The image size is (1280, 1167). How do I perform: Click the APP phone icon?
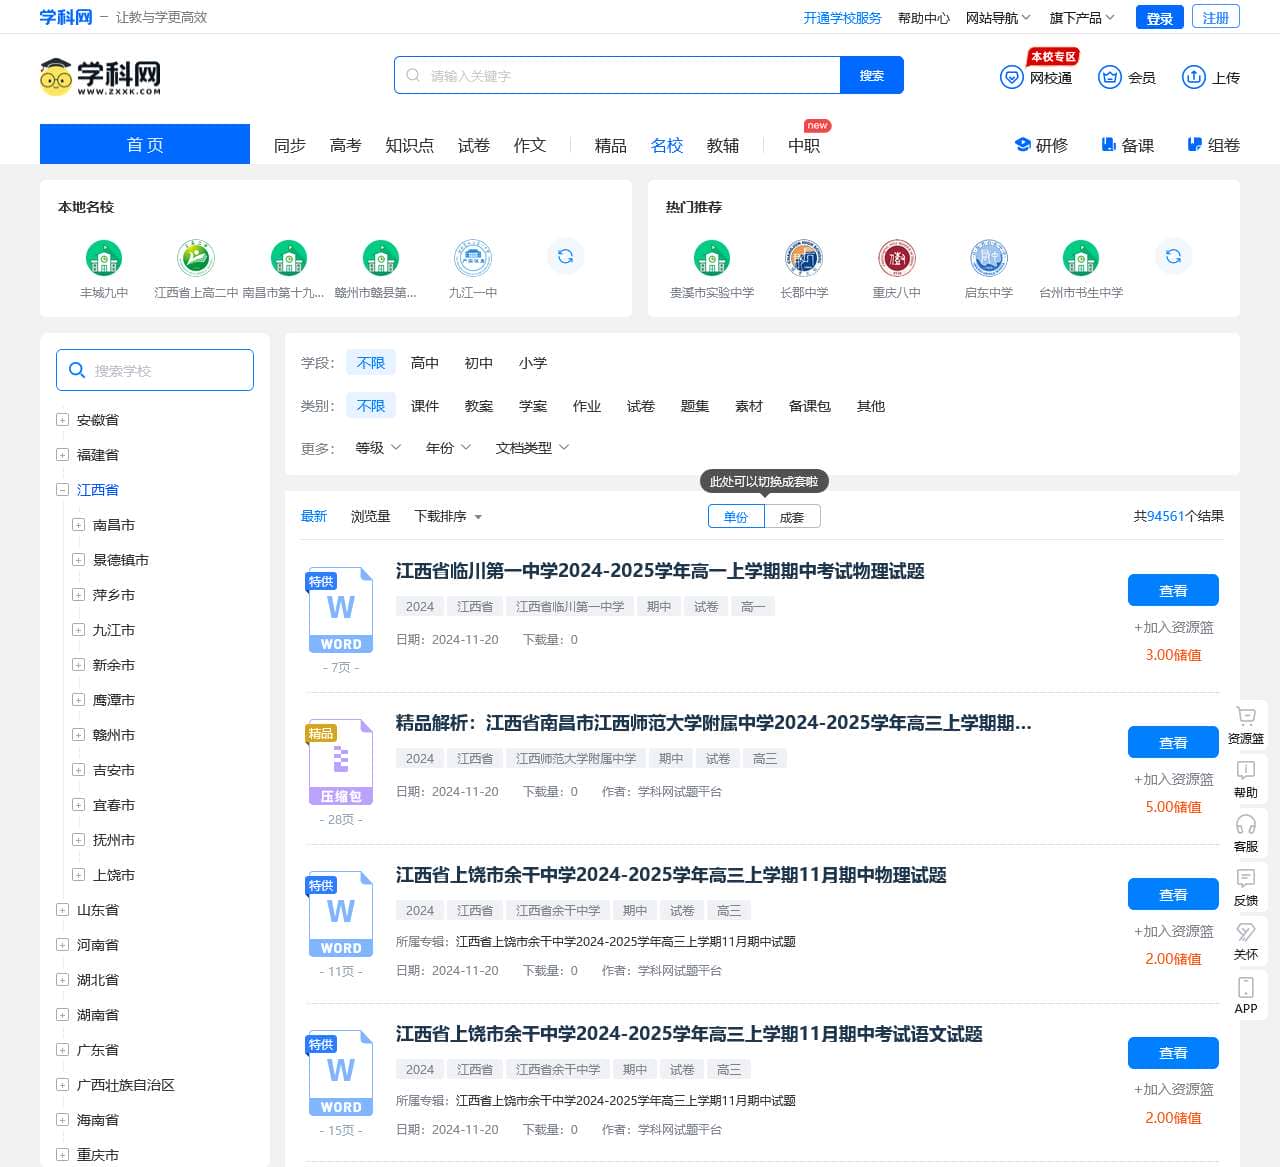tap(1245, 988)
